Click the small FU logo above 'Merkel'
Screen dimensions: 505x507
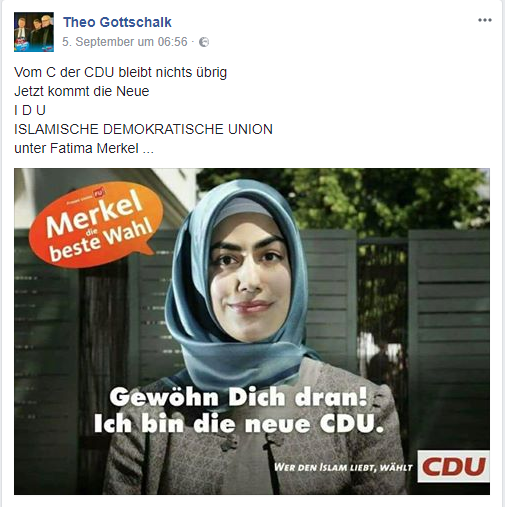pyautogui.click(x=98, y=193)
